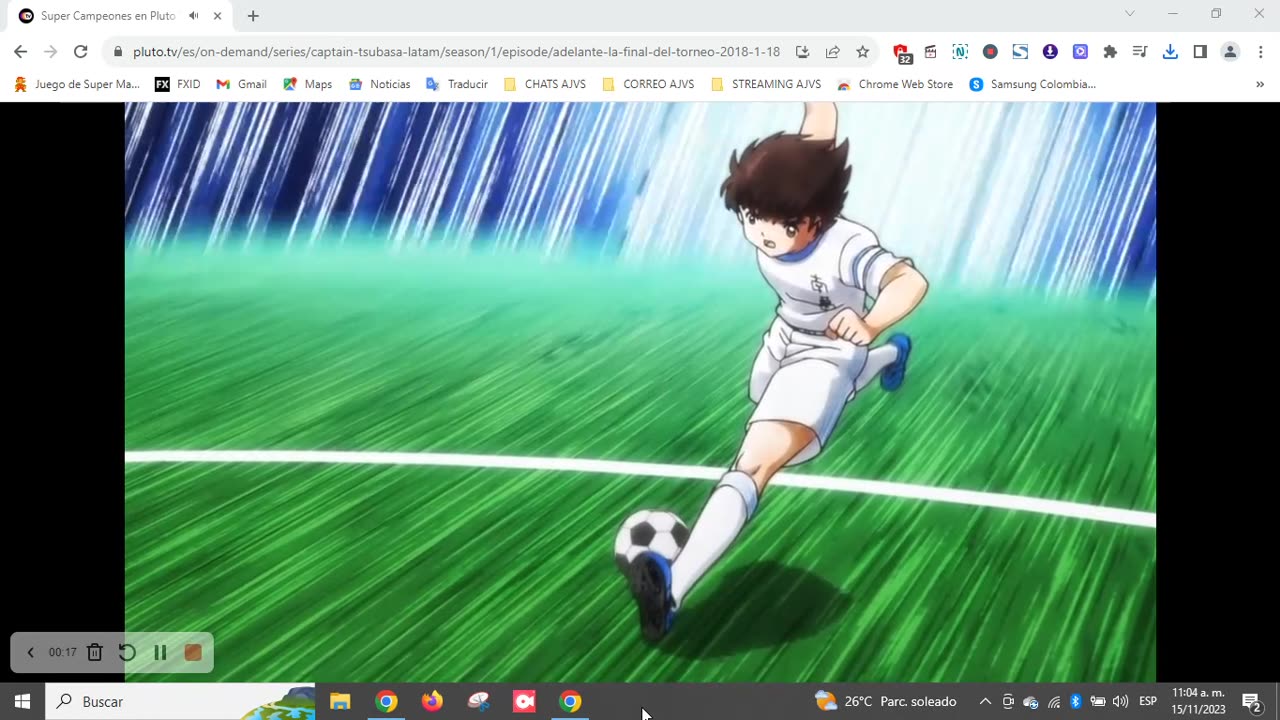
Task: Collapse the recorder panel with arrow
Action: (x=30, y=652)
